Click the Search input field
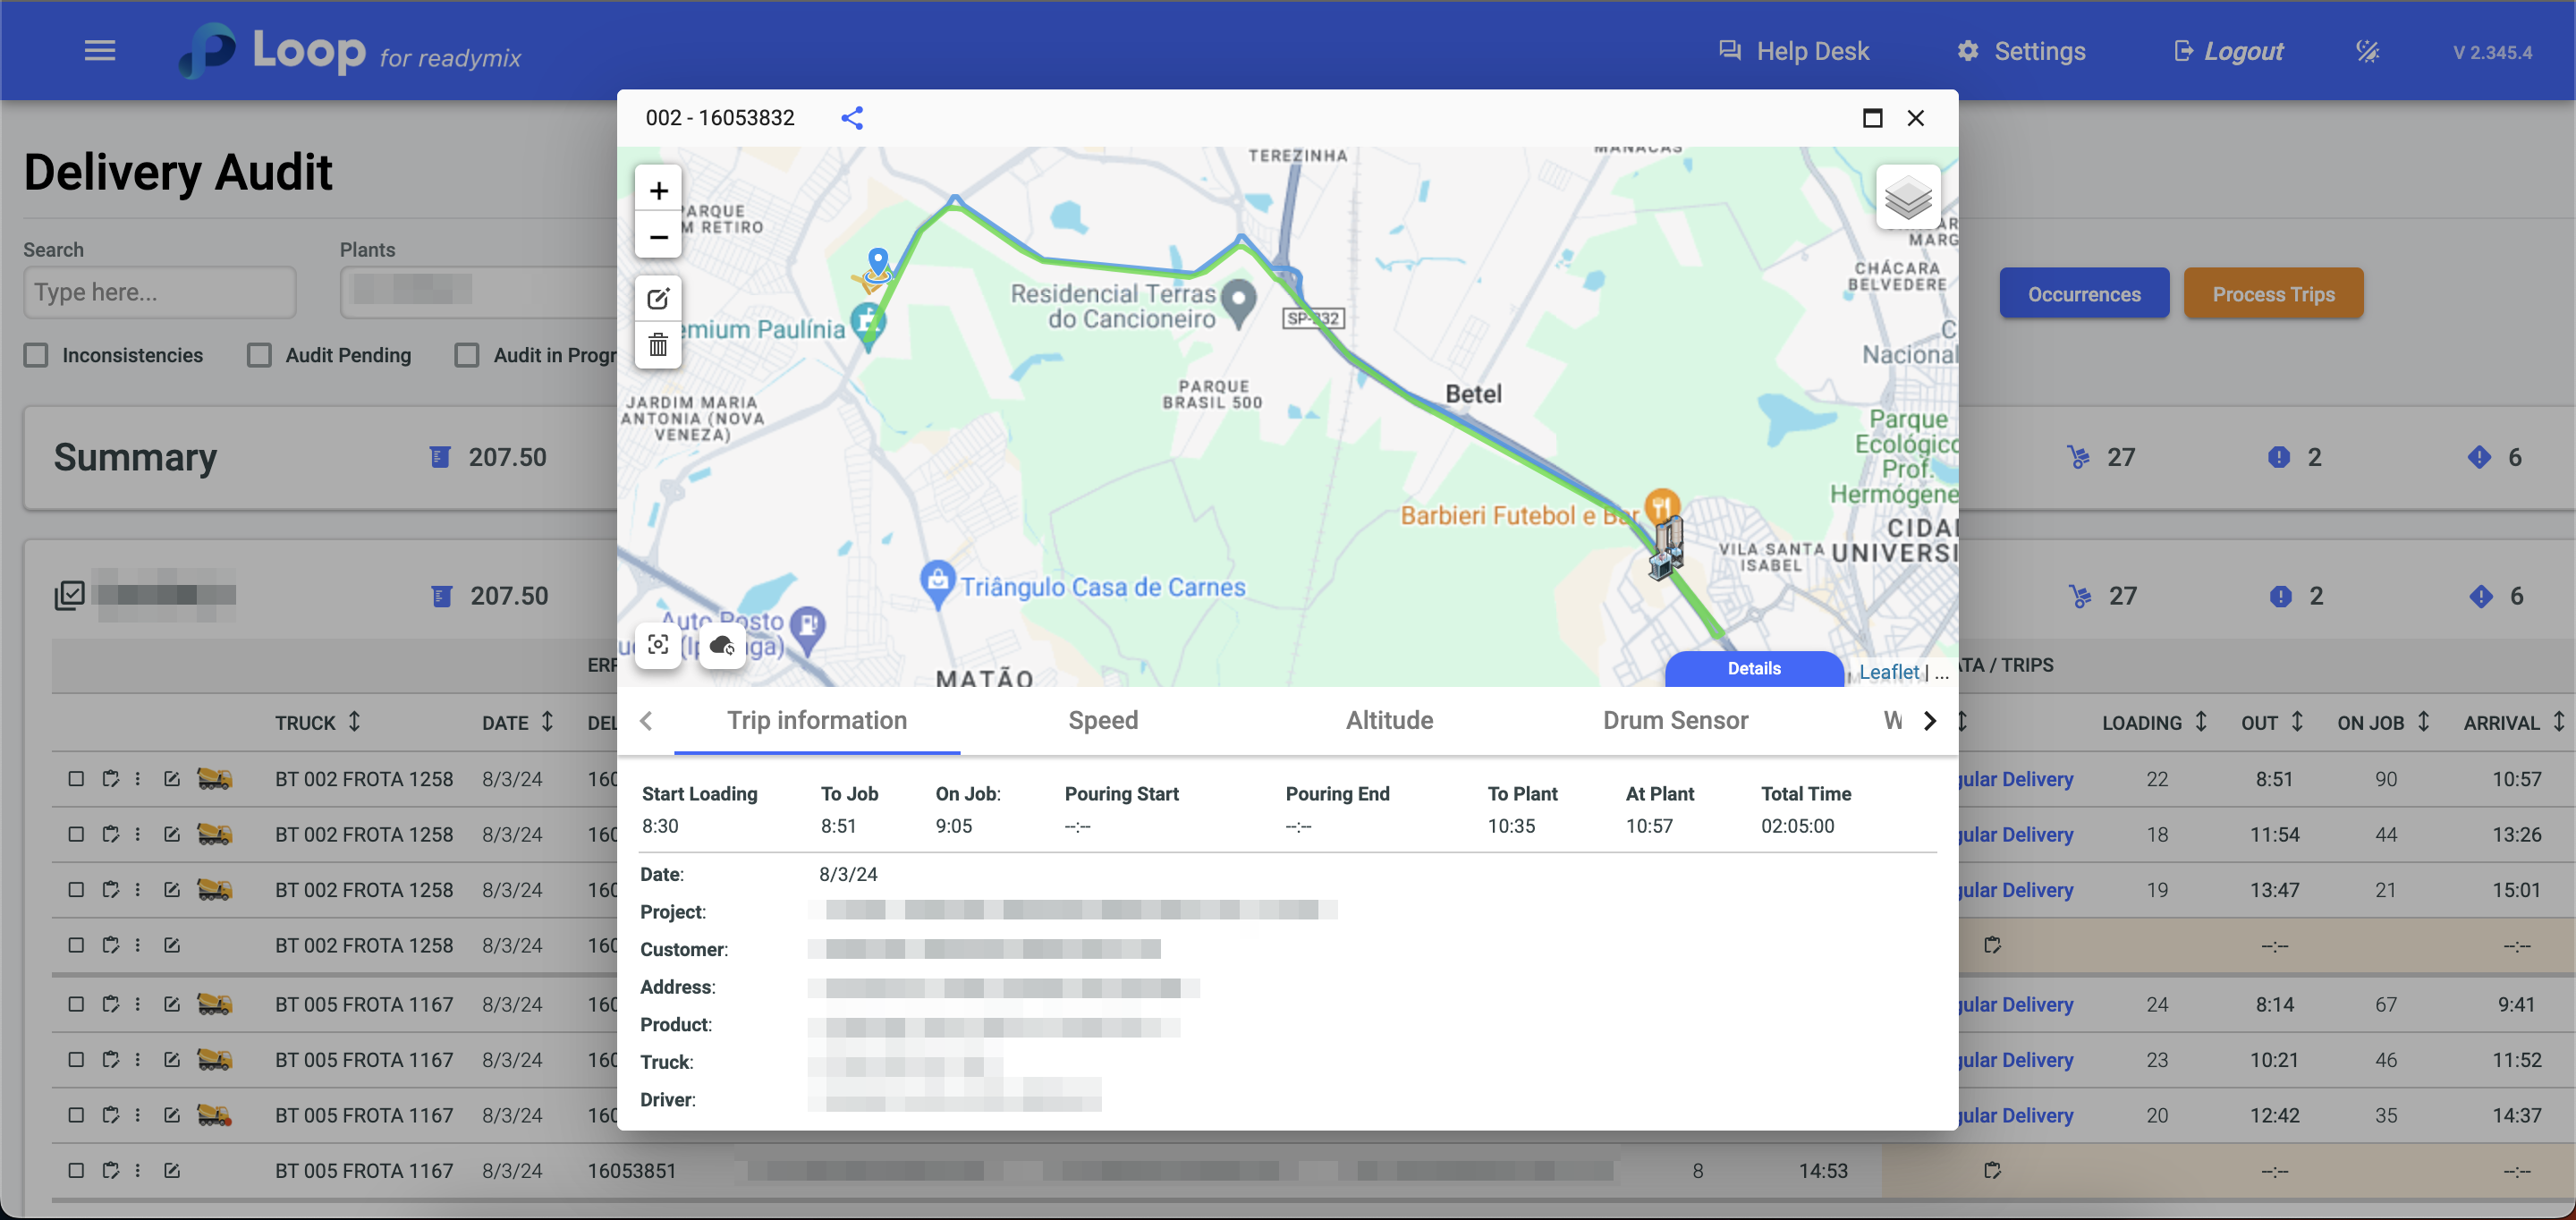The height and width of the screenshot is (1220, 2576). coord(160,292)
